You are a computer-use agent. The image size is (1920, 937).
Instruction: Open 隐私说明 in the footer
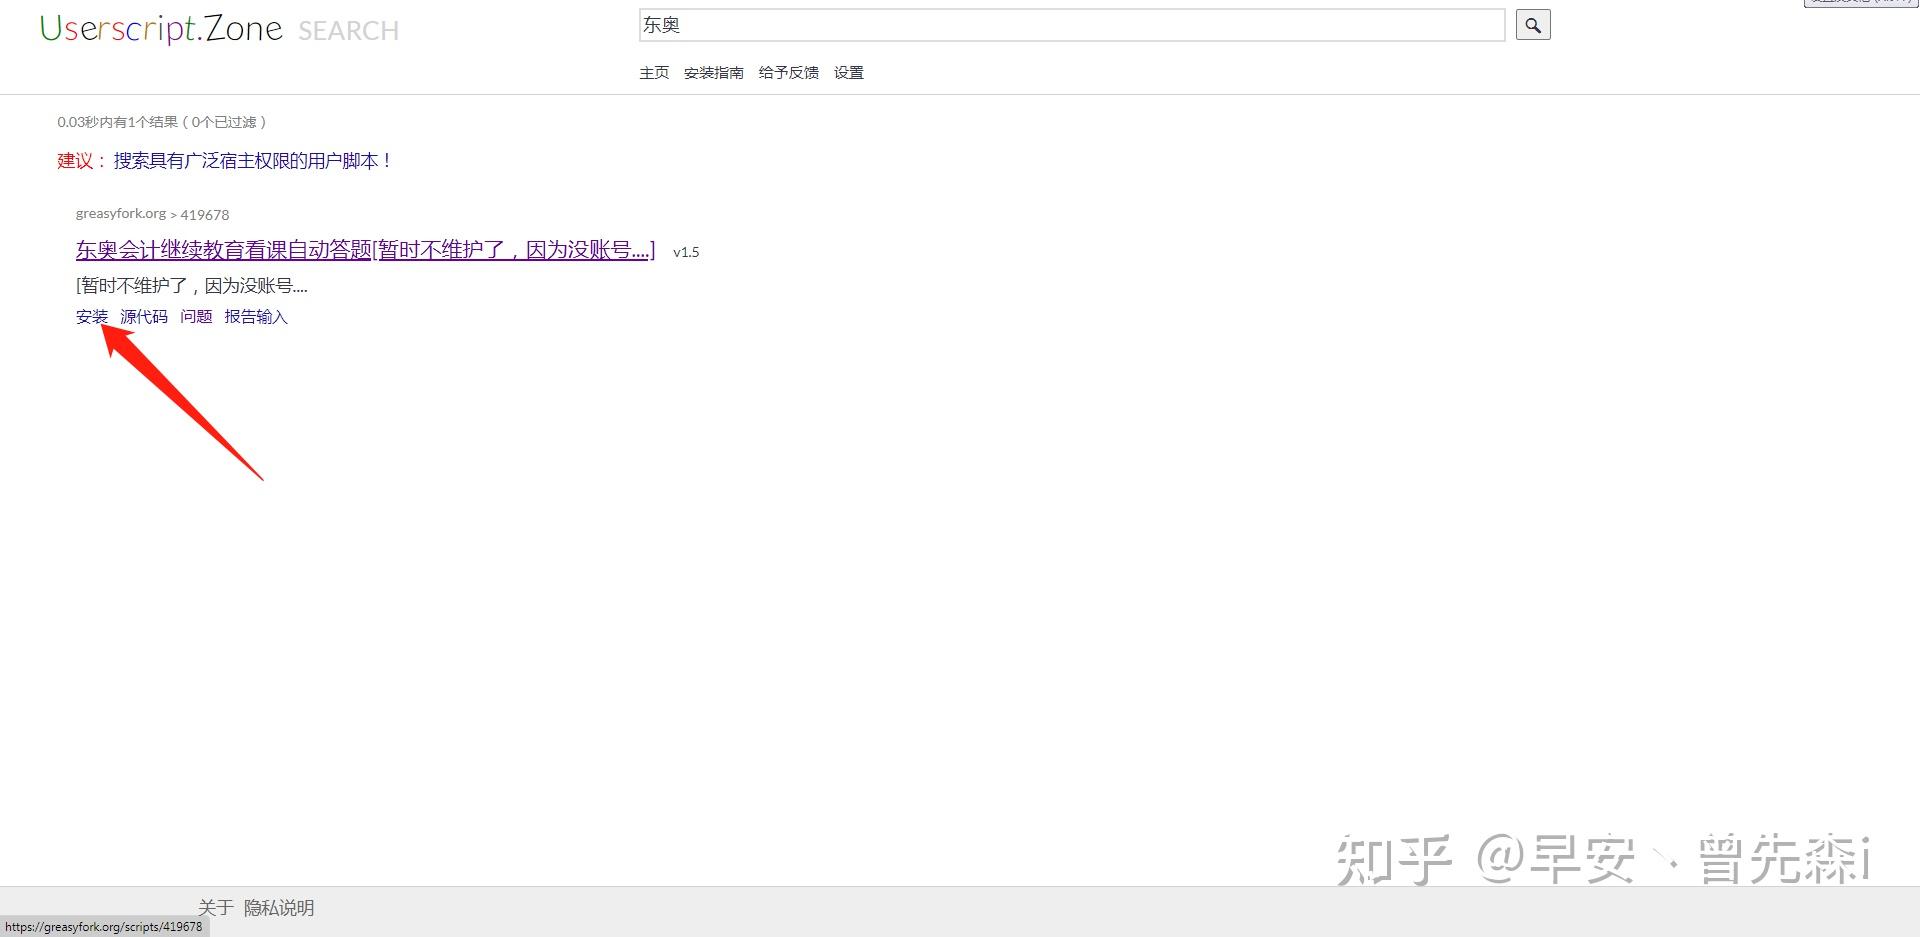[x=279, y=908]
